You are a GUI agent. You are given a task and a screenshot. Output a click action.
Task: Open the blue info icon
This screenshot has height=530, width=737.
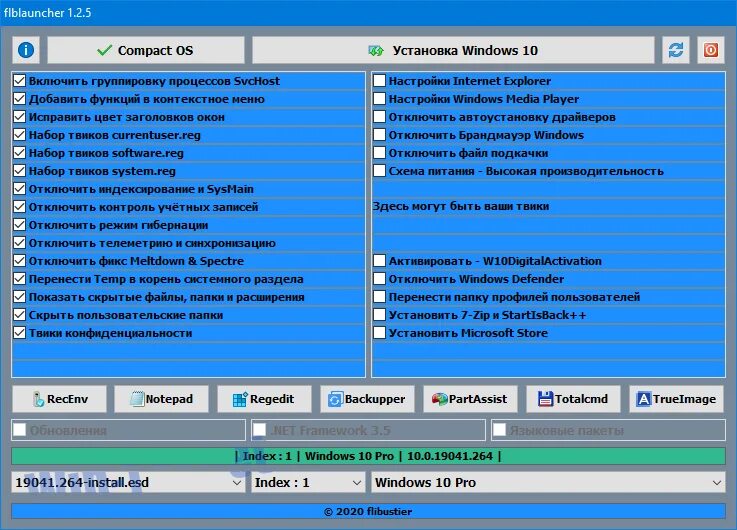(x=26, y=50)
